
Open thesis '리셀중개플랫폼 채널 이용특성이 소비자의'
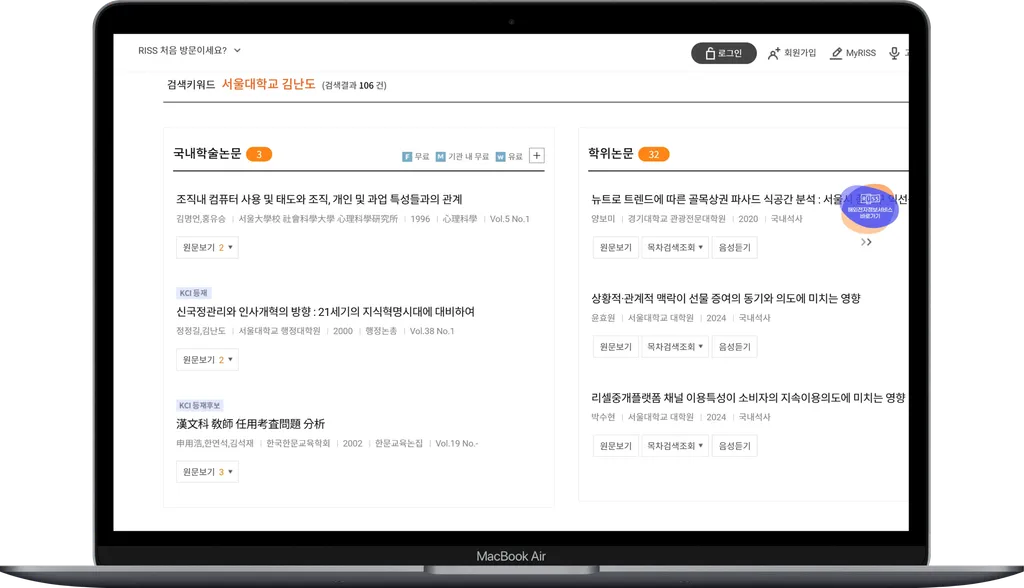tap(748, 398)
